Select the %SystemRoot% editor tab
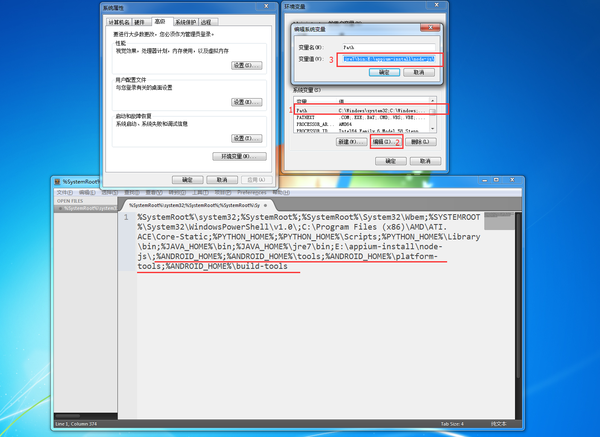Screen dimensions: 600x437 (197, 205)
